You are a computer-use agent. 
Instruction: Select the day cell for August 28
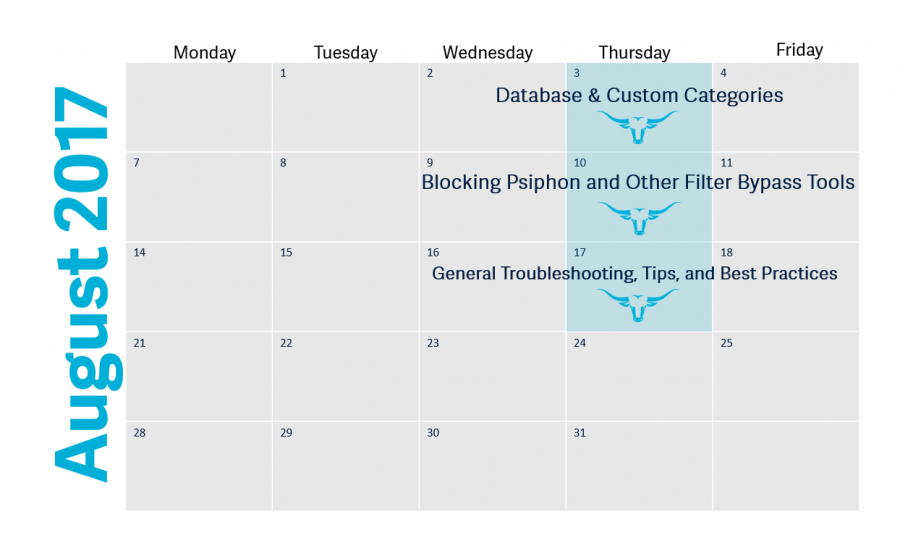(x=199, y=466)
